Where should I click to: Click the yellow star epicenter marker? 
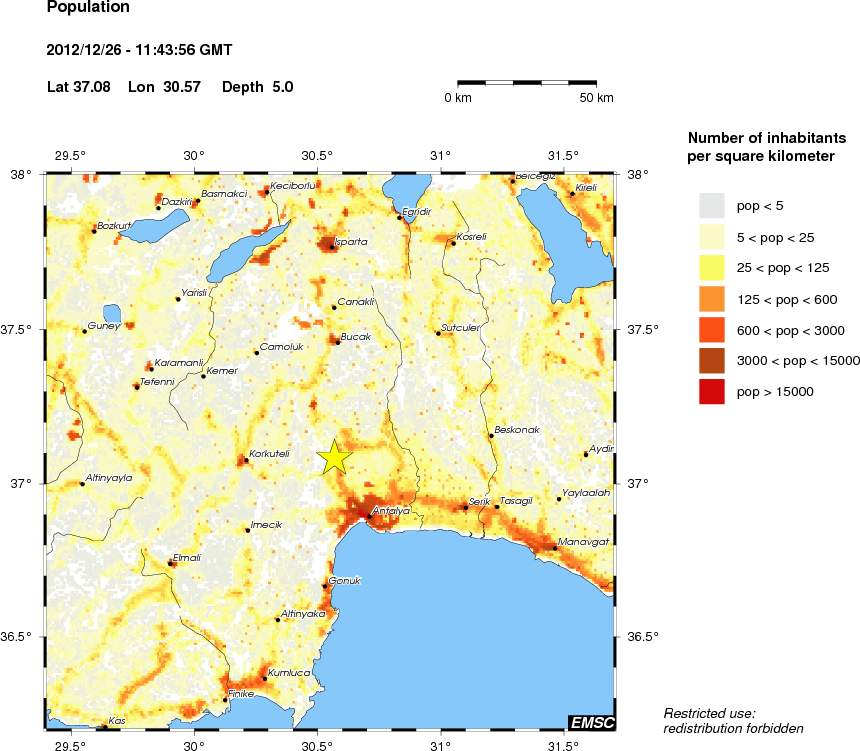pyautogui.click(x=335, y=457)
